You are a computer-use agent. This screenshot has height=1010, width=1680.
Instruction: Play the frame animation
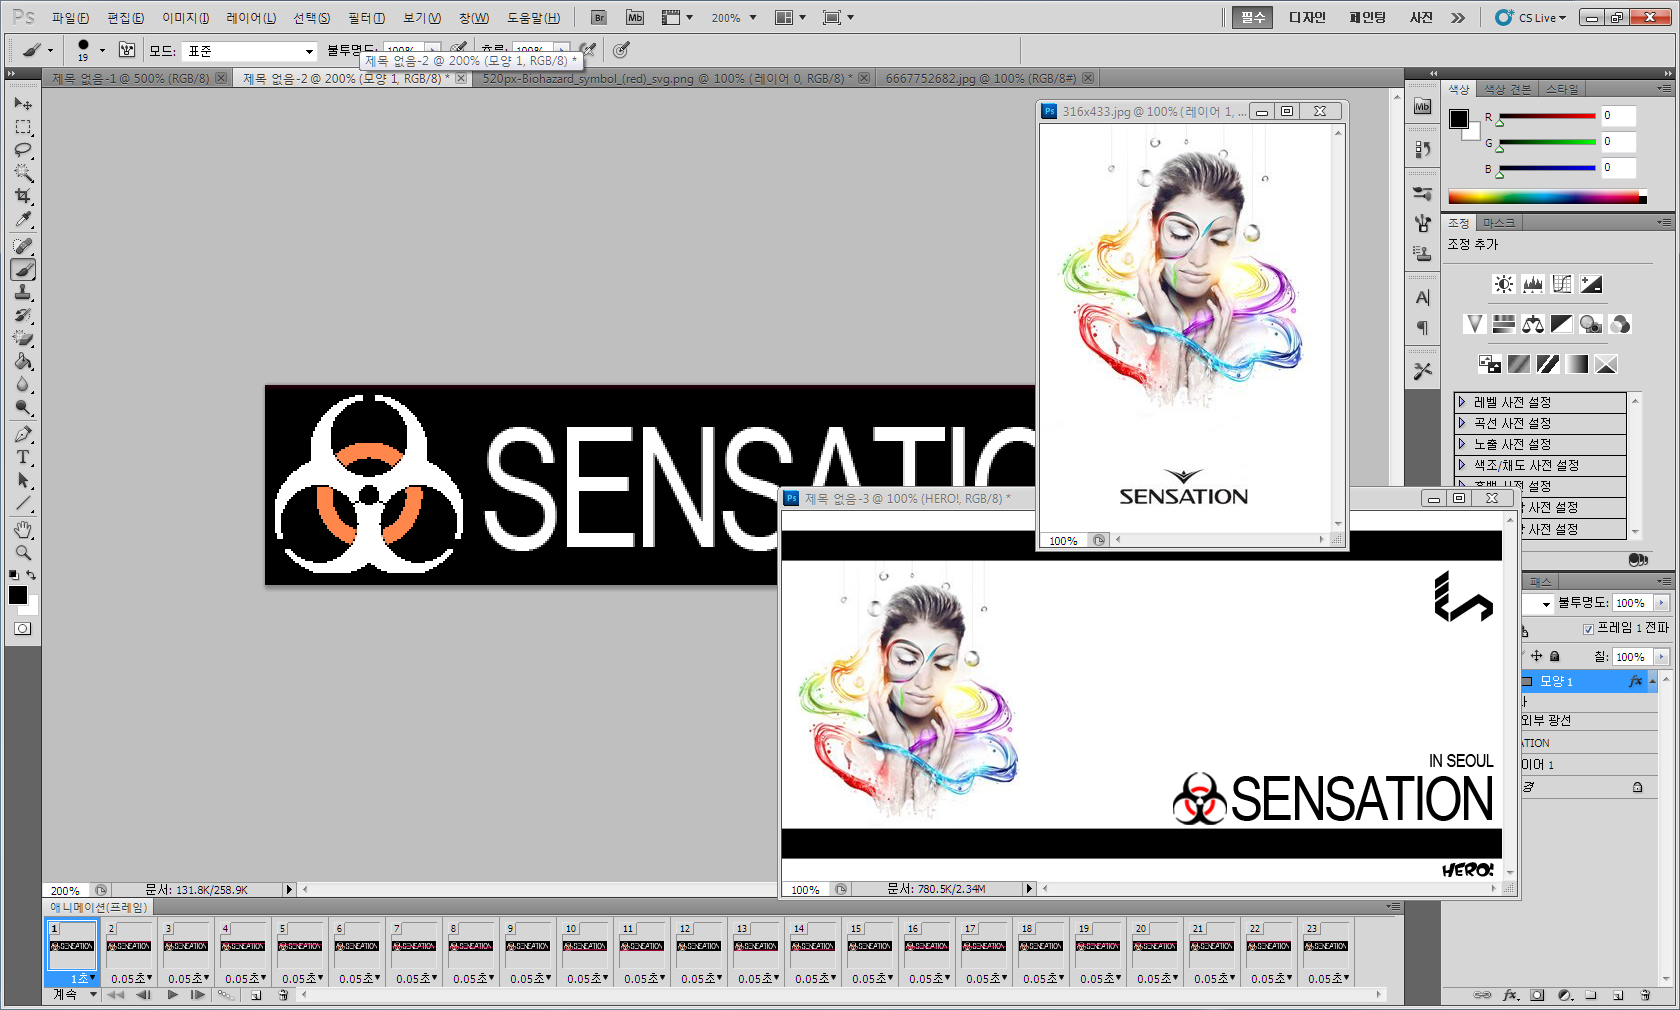(x=173, y=995)
